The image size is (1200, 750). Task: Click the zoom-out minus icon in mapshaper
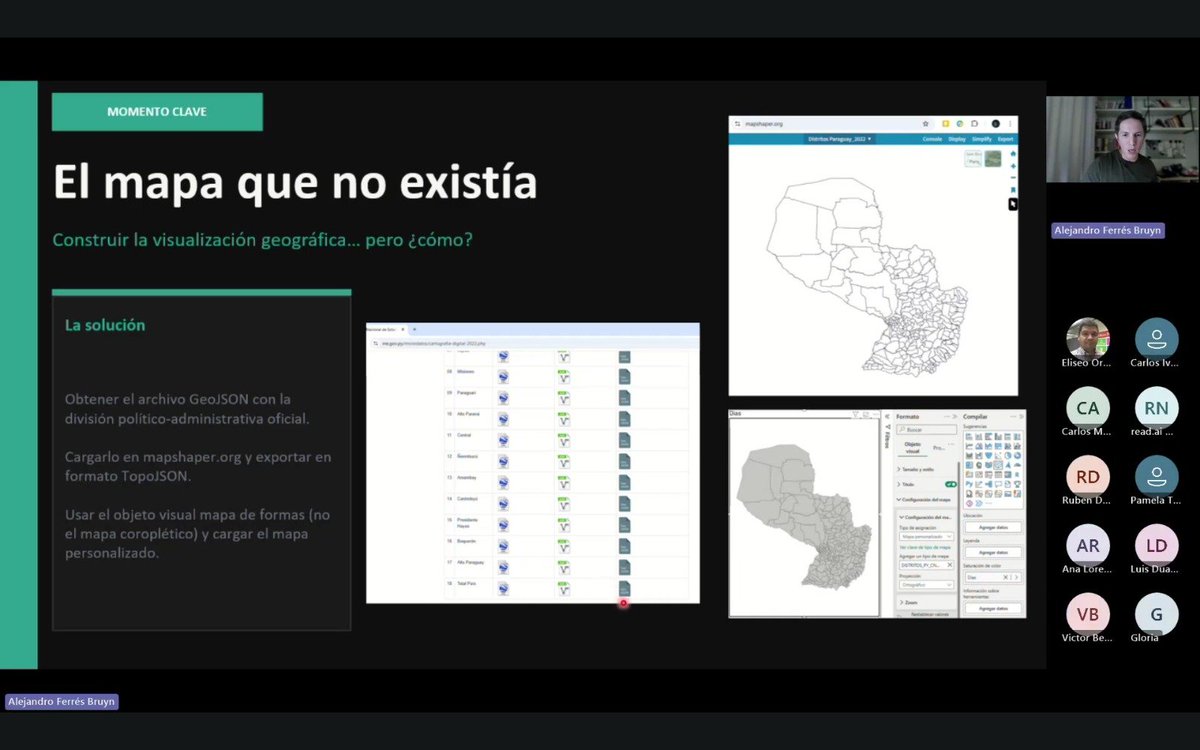tap(1013, 177)
